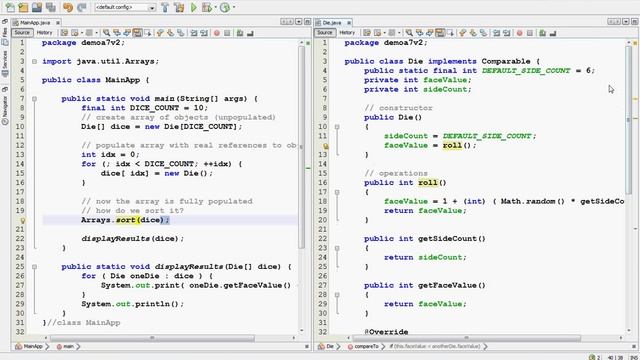Click Find Selection magnifier in Die.java toolbar
640x360 pixels.
tap(409, 33)
